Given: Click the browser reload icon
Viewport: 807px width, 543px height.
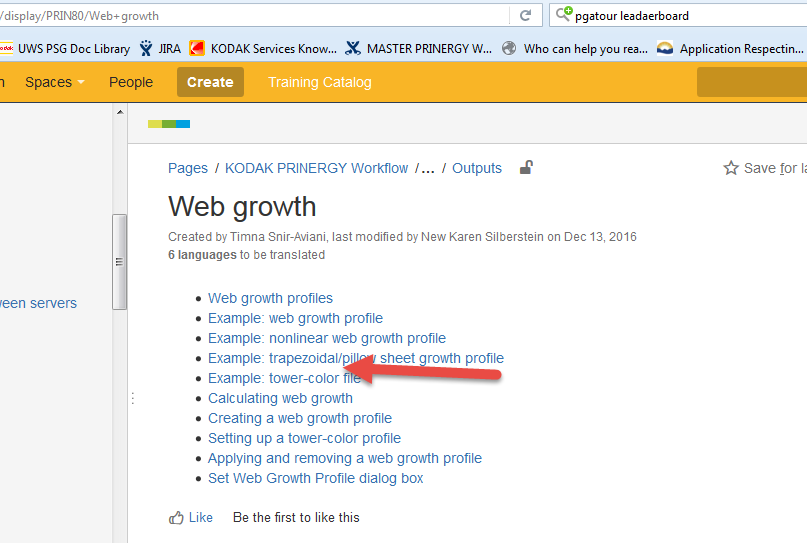Looking at the screenshot, I should click(x=525, y=15).
